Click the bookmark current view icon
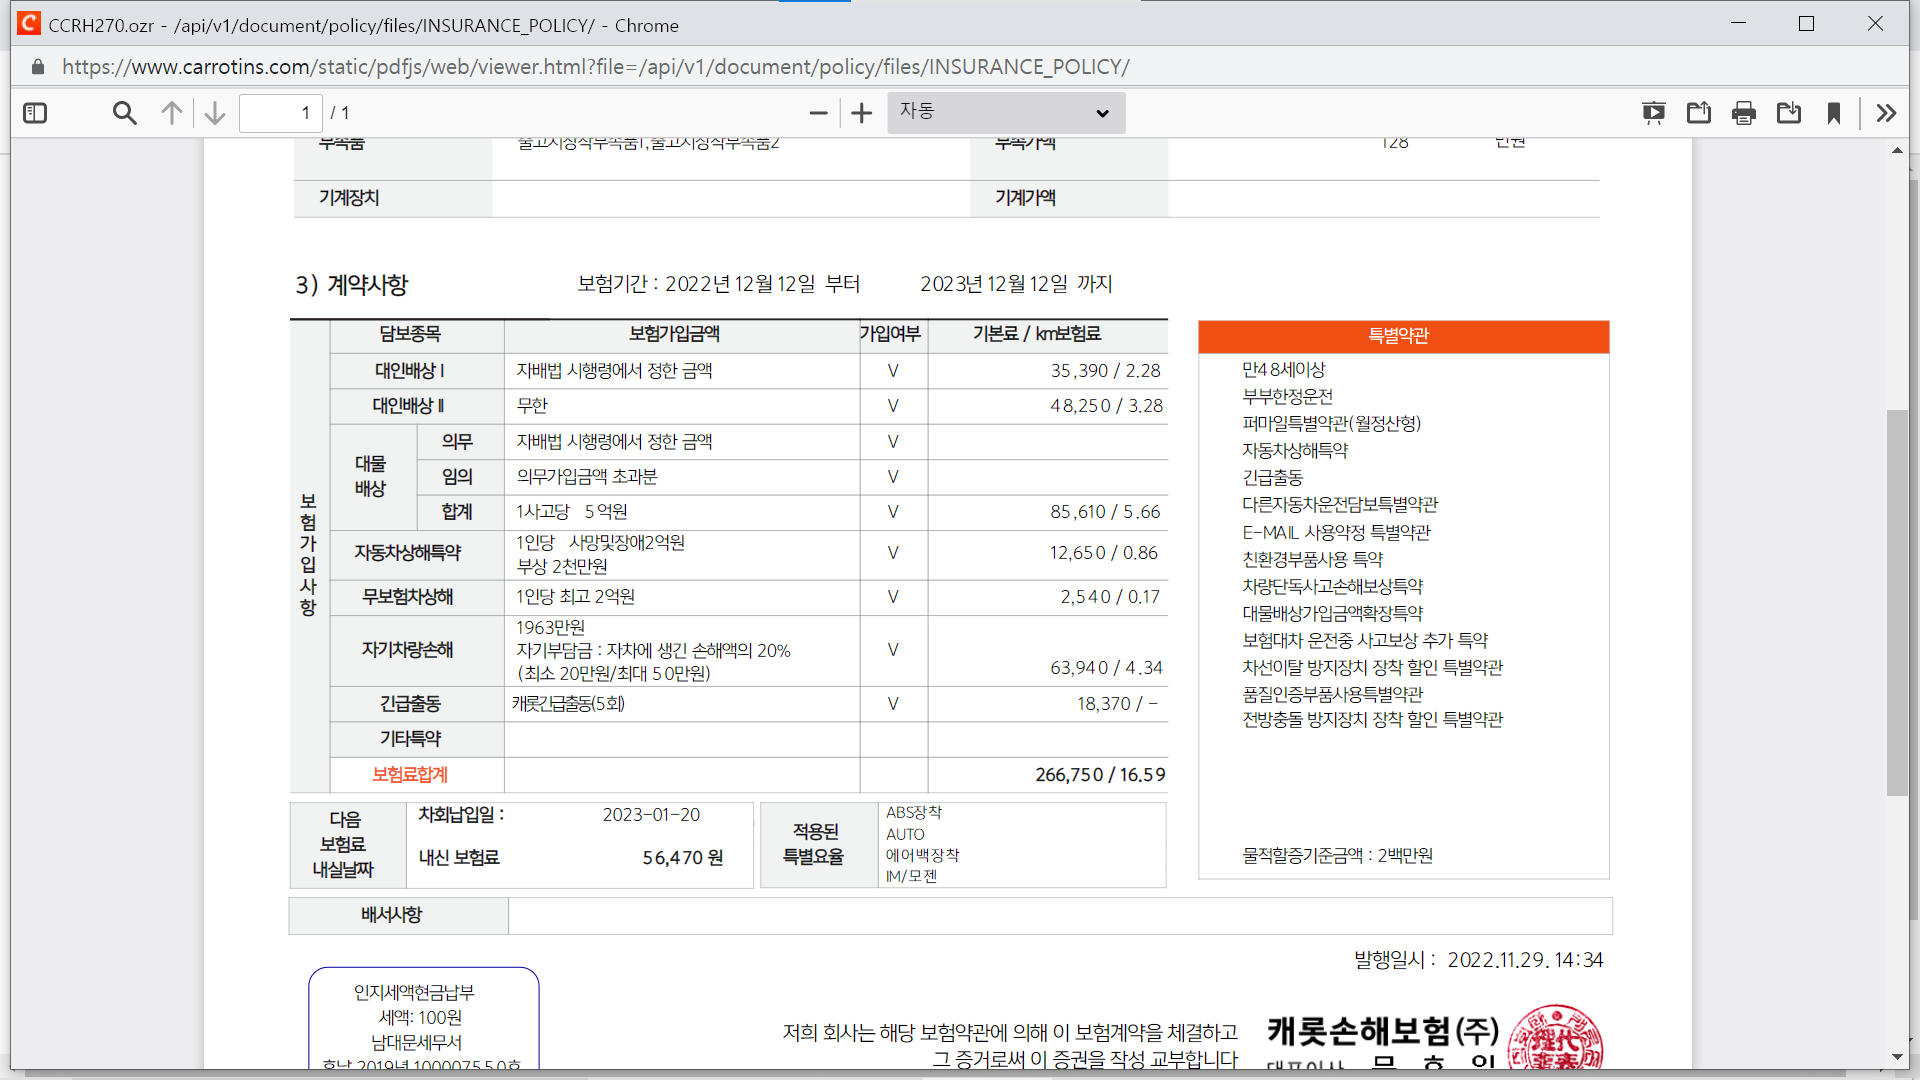Viewport: 1920px width, 1080px height. pos(1834,113)
